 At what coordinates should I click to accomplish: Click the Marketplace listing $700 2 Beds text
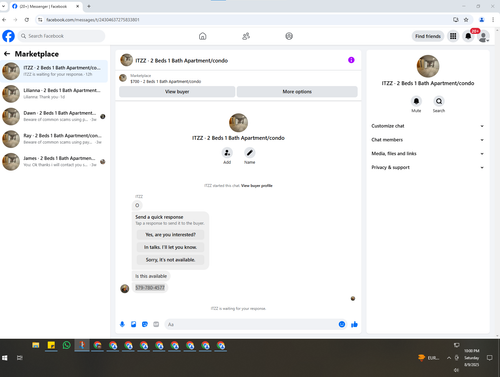tap(166, 81)
